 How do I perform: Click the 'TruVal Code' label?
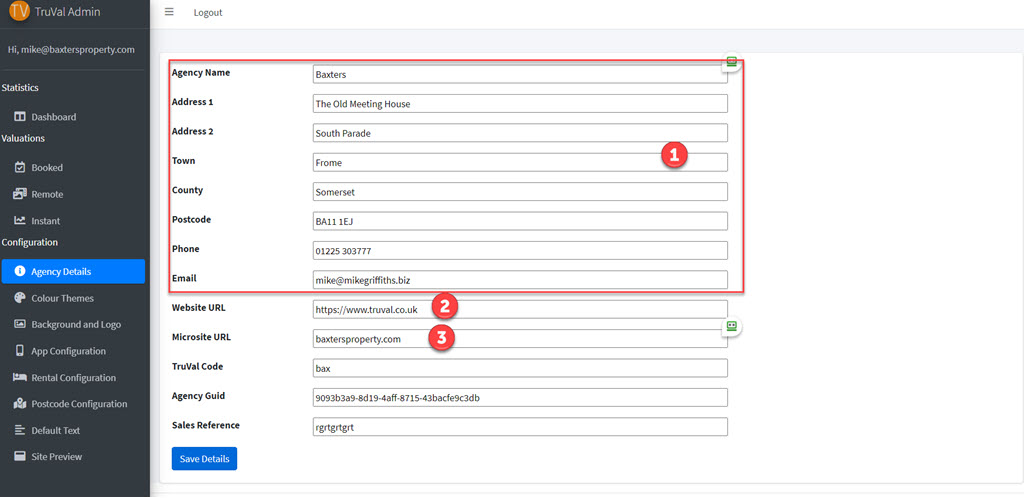(197, 366)
